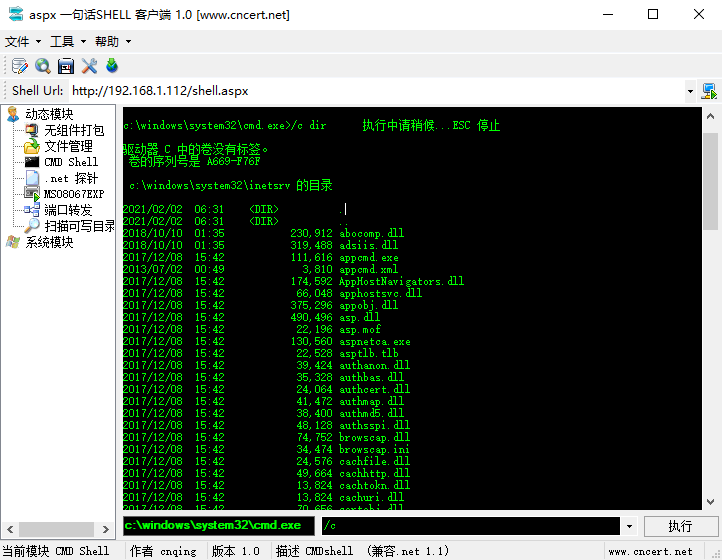Viewport: 722px width, 560px height.
Task: Select 系统模块 tree node
Action: coord(49,242)
